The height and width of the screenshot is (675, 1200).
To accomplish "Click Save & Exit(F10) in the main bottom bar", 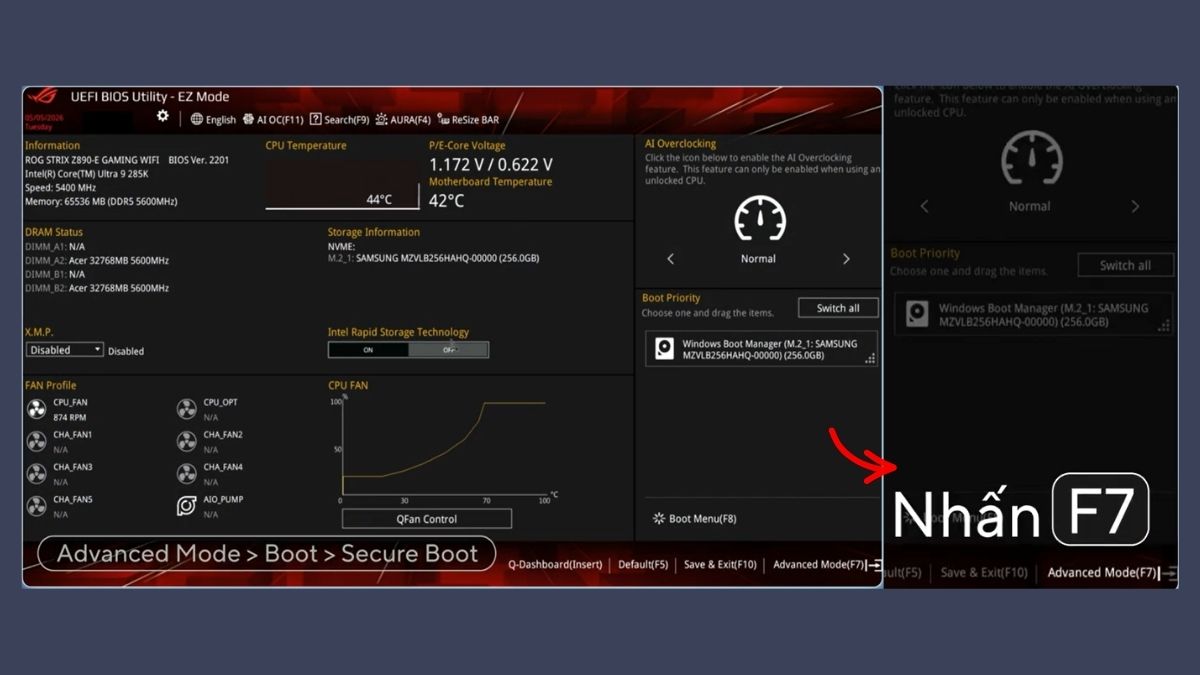I will pyautogui.click(x=720, y=565).
